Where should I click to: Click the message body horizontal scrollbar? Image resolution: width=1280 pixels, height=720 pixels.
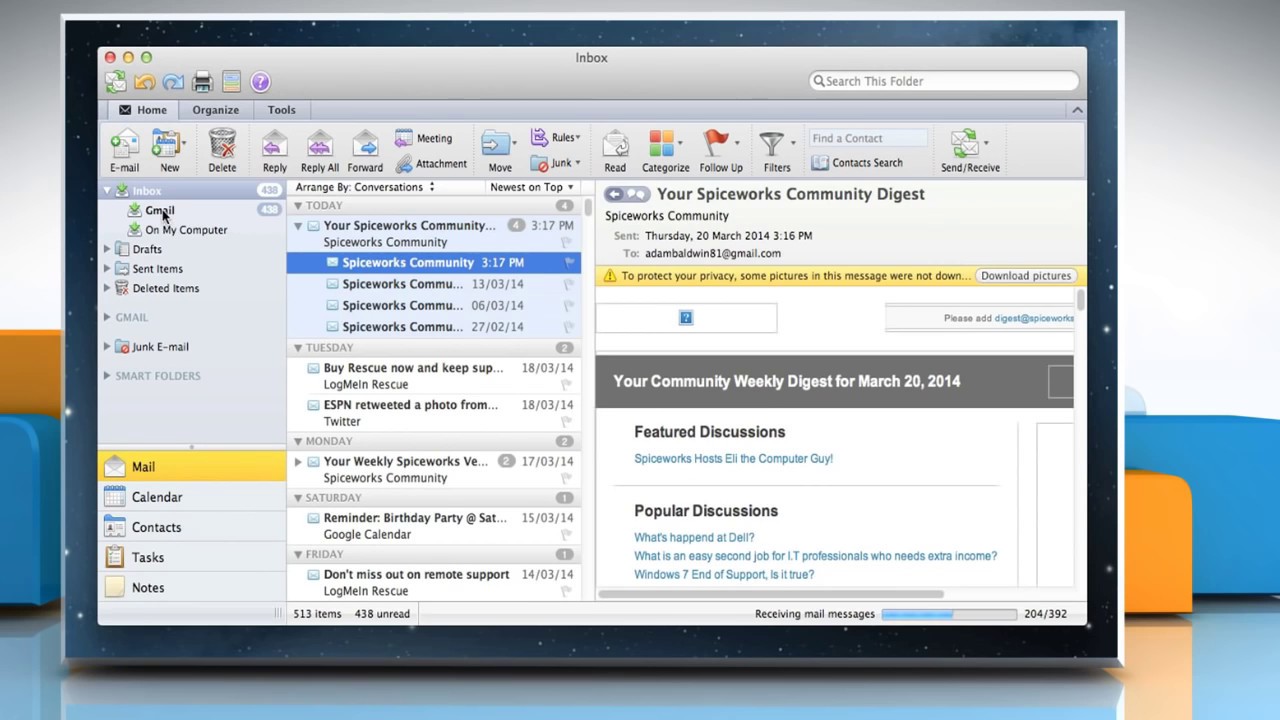(771, 594)
